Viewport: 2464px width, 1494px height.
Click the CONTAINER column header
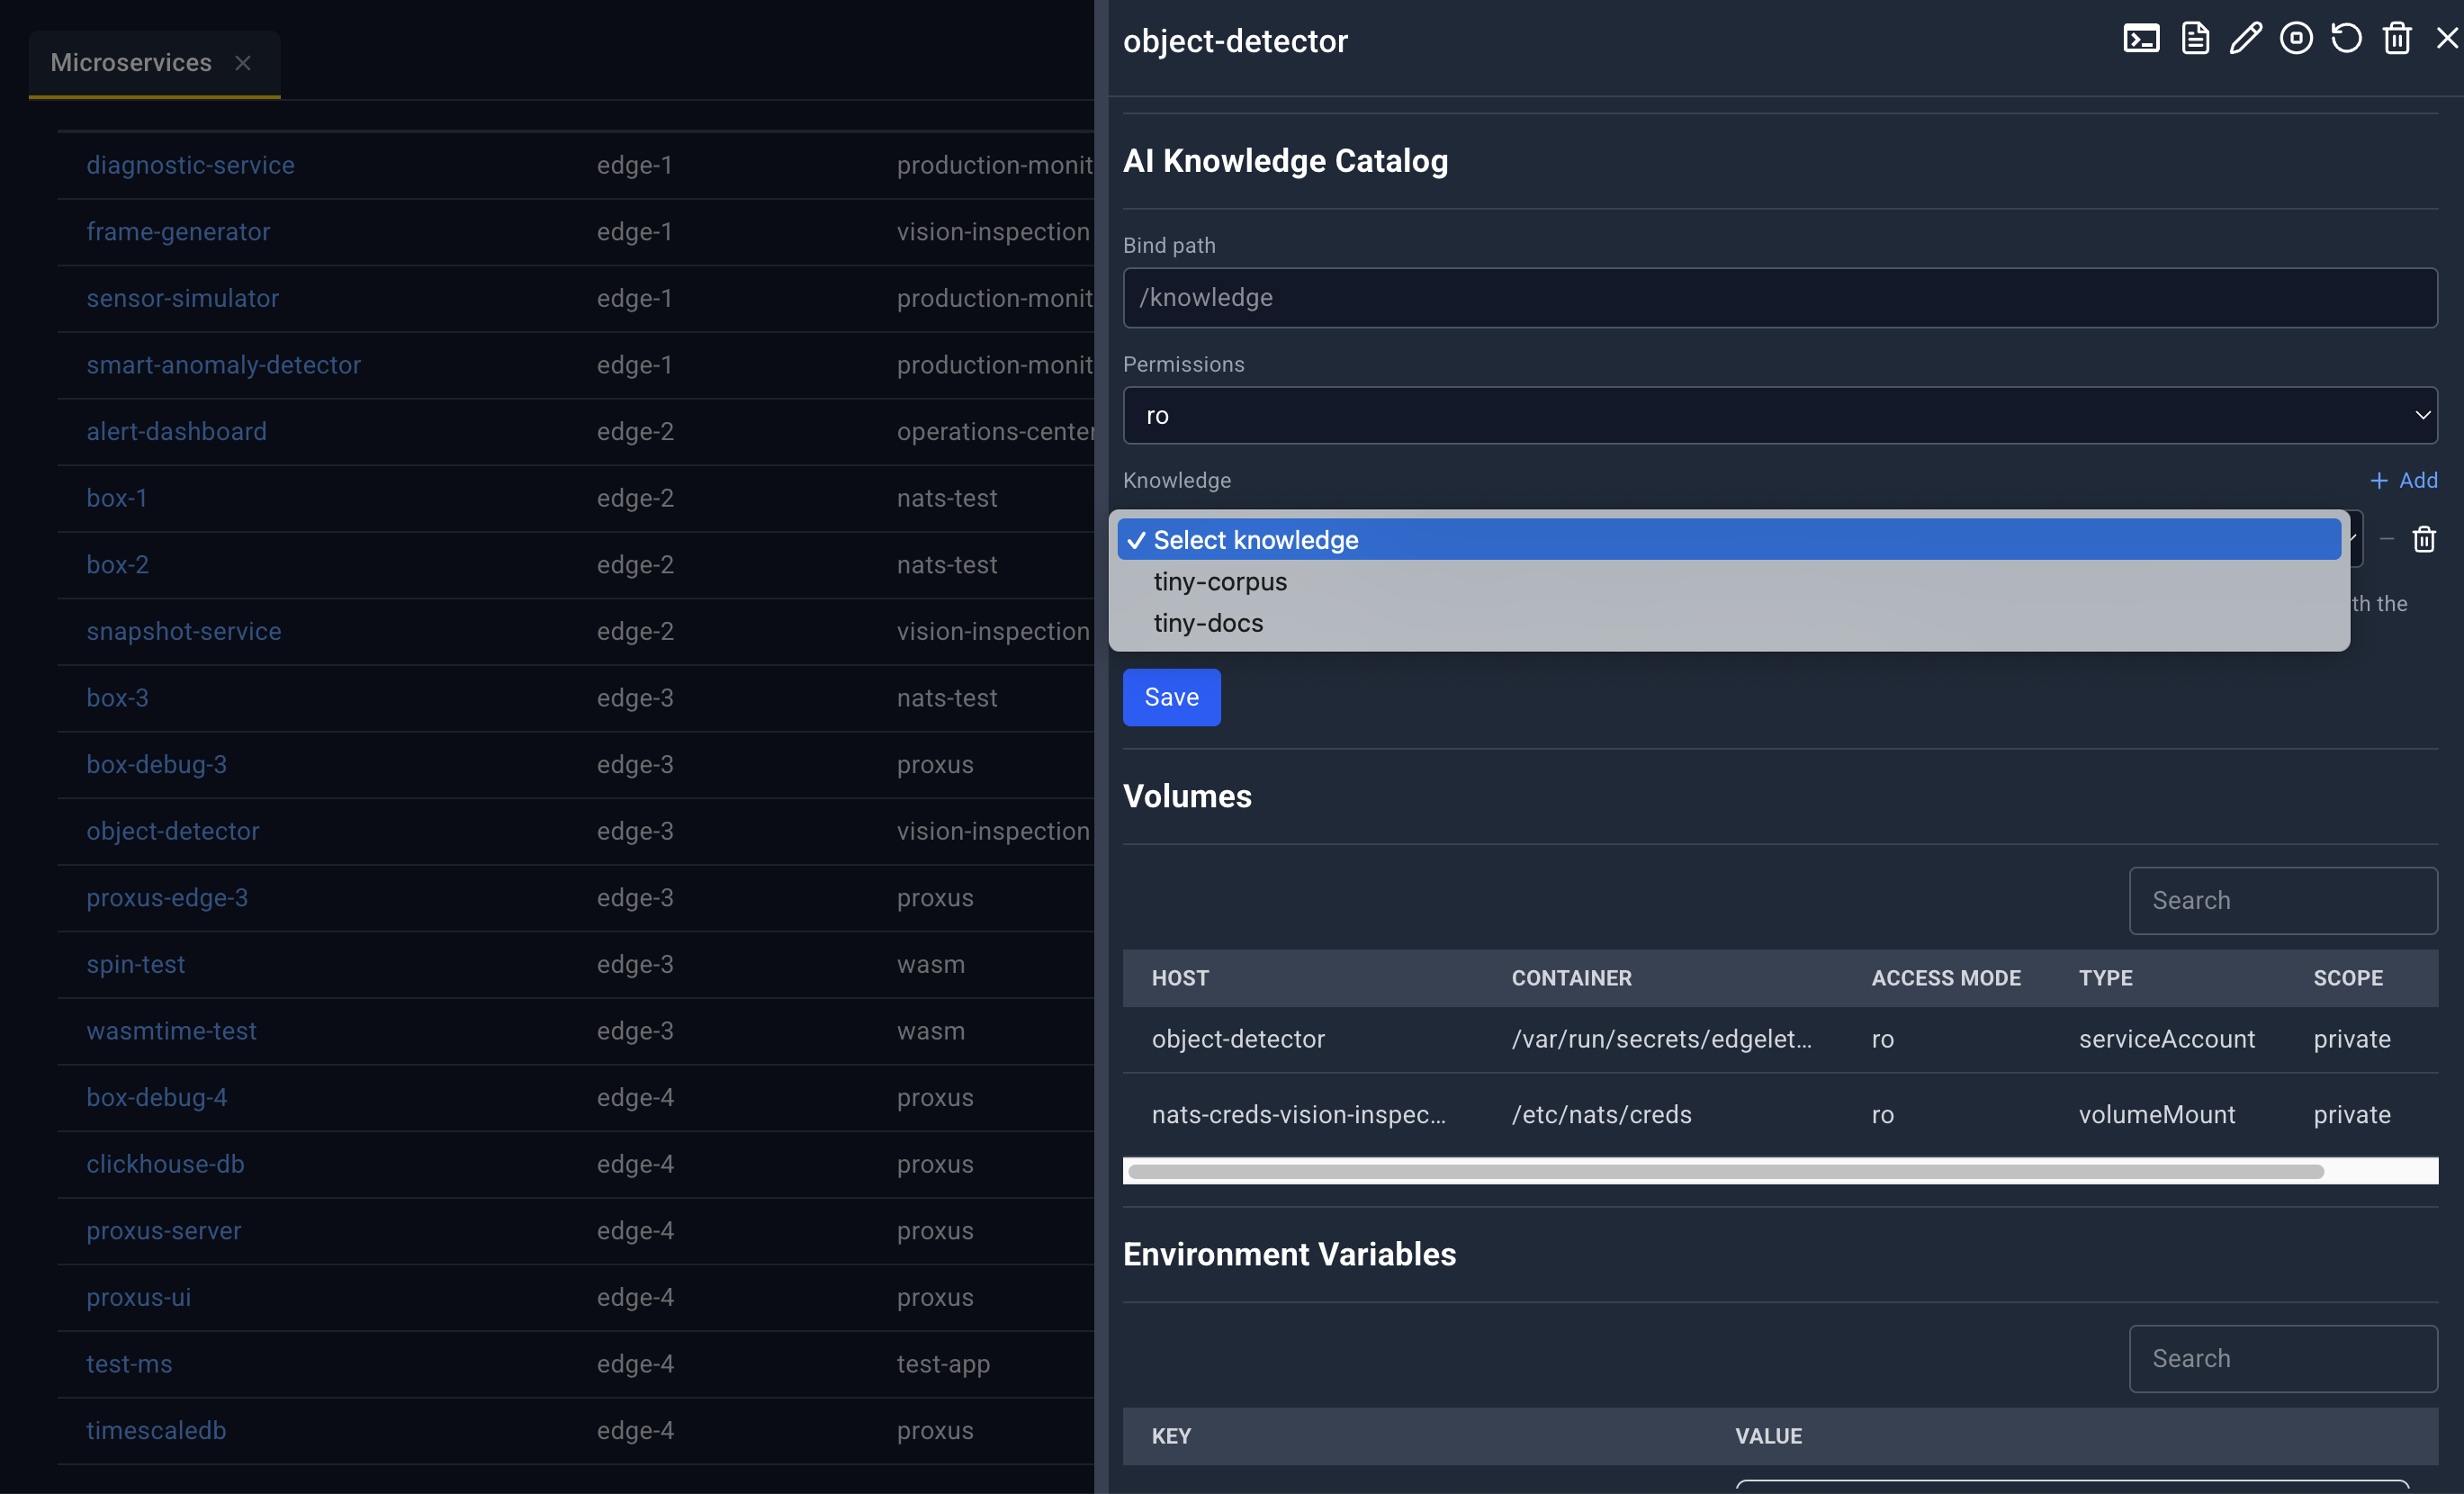(1571, 978)
